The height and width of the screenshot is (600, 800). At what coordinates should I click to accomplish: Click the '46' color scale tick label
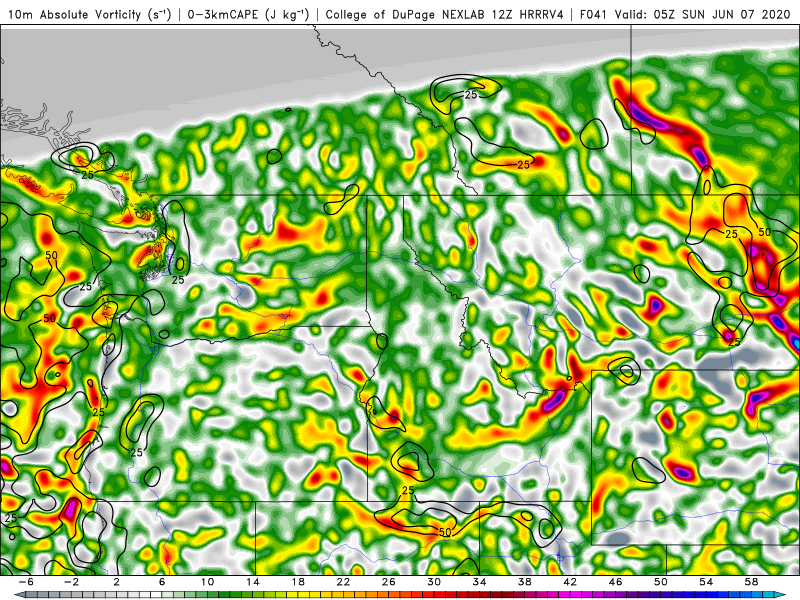[615, 582]
